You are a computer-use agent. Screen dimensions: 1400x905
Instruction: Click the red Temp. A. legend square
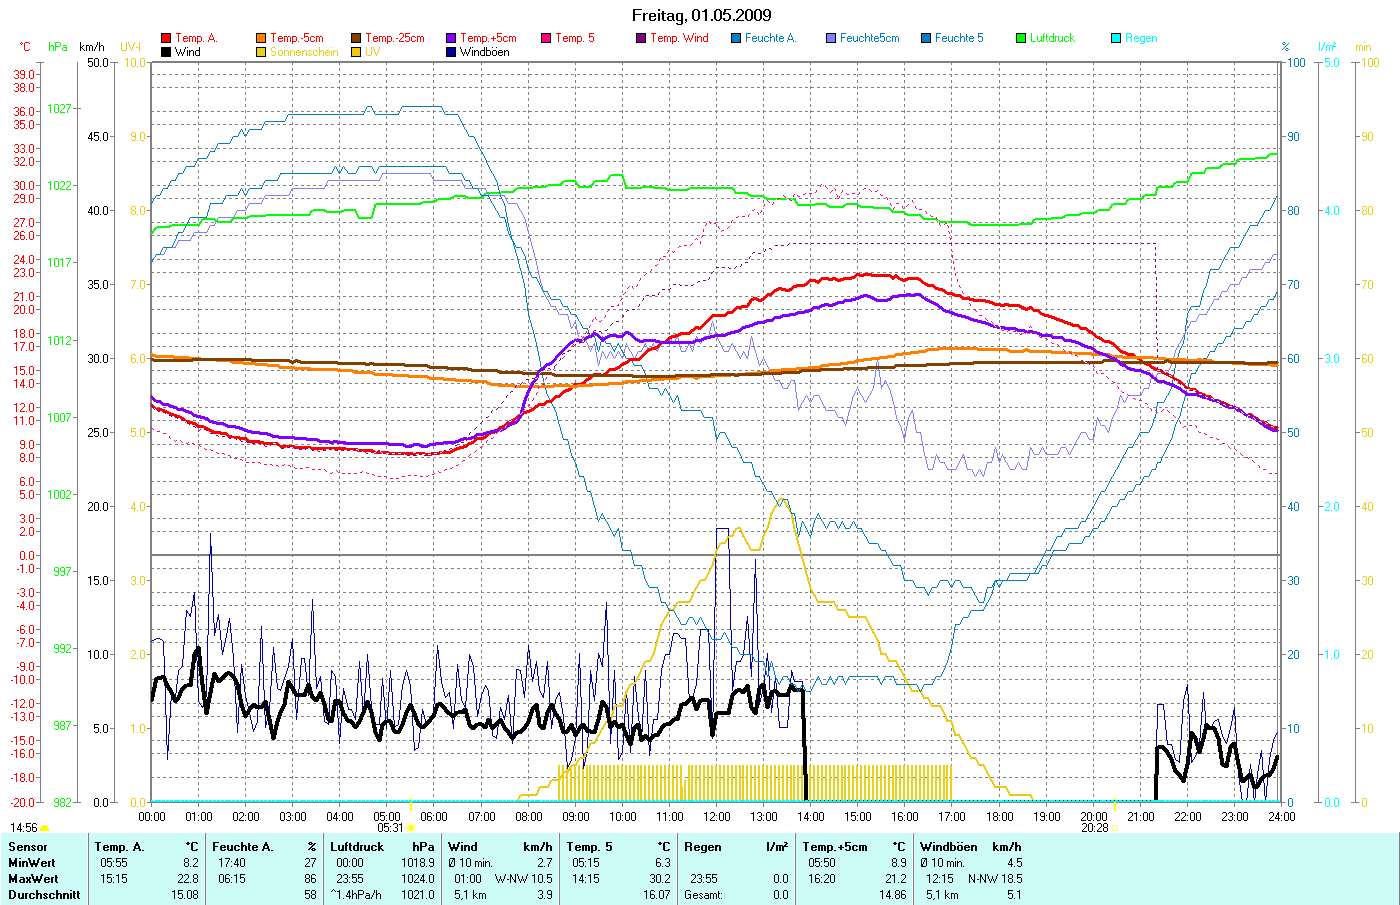point(166,38)
